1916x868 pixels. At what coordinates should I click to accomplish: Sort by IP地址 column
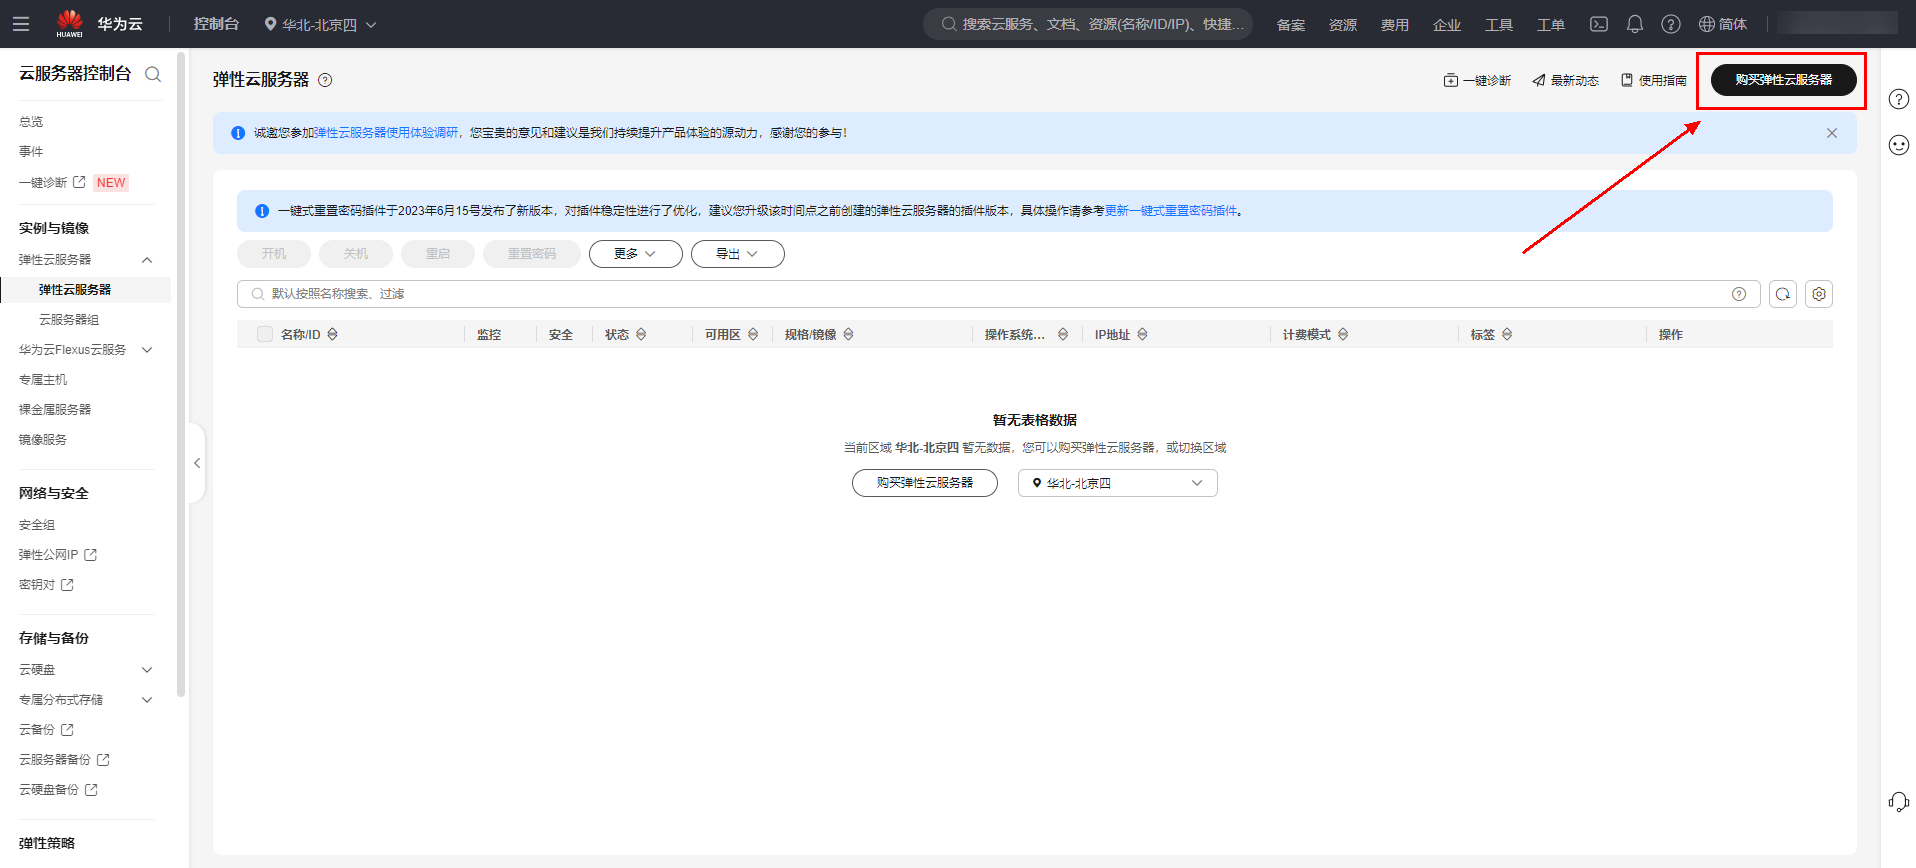1142,334
